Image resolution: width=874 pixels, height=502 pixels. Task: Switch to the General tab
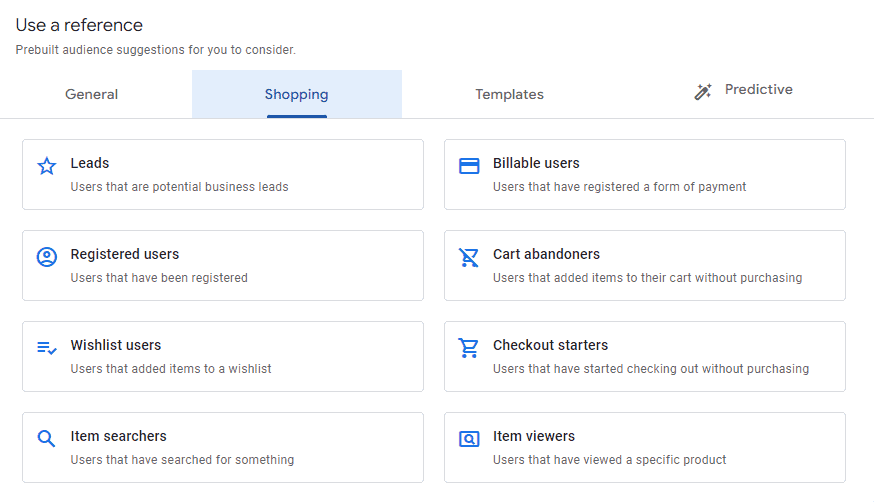[92, 94]
